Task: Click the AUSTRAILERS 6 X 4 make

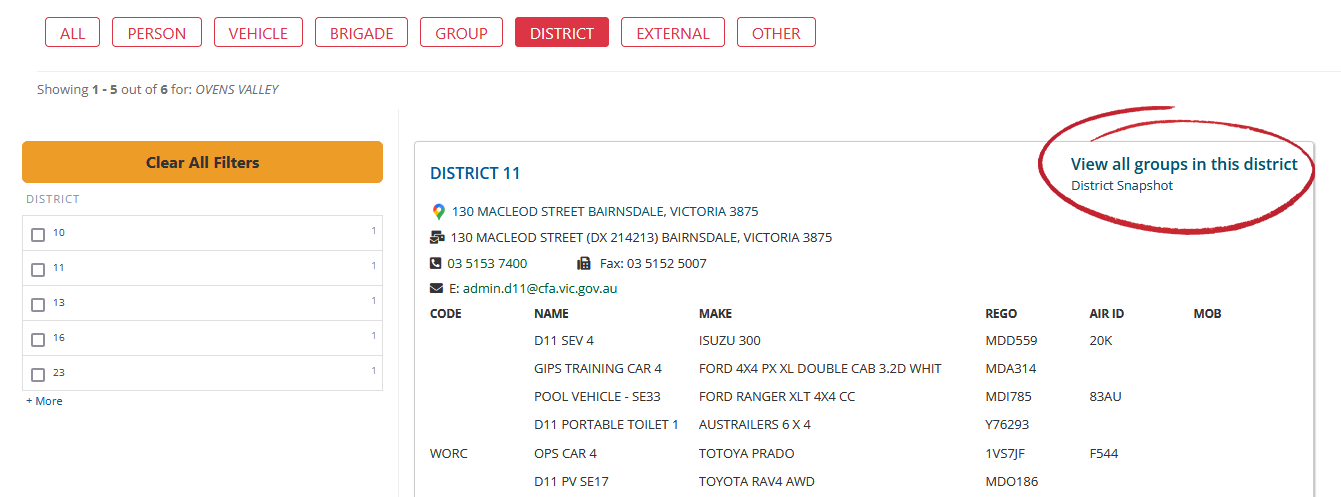Action: (755, 425)
